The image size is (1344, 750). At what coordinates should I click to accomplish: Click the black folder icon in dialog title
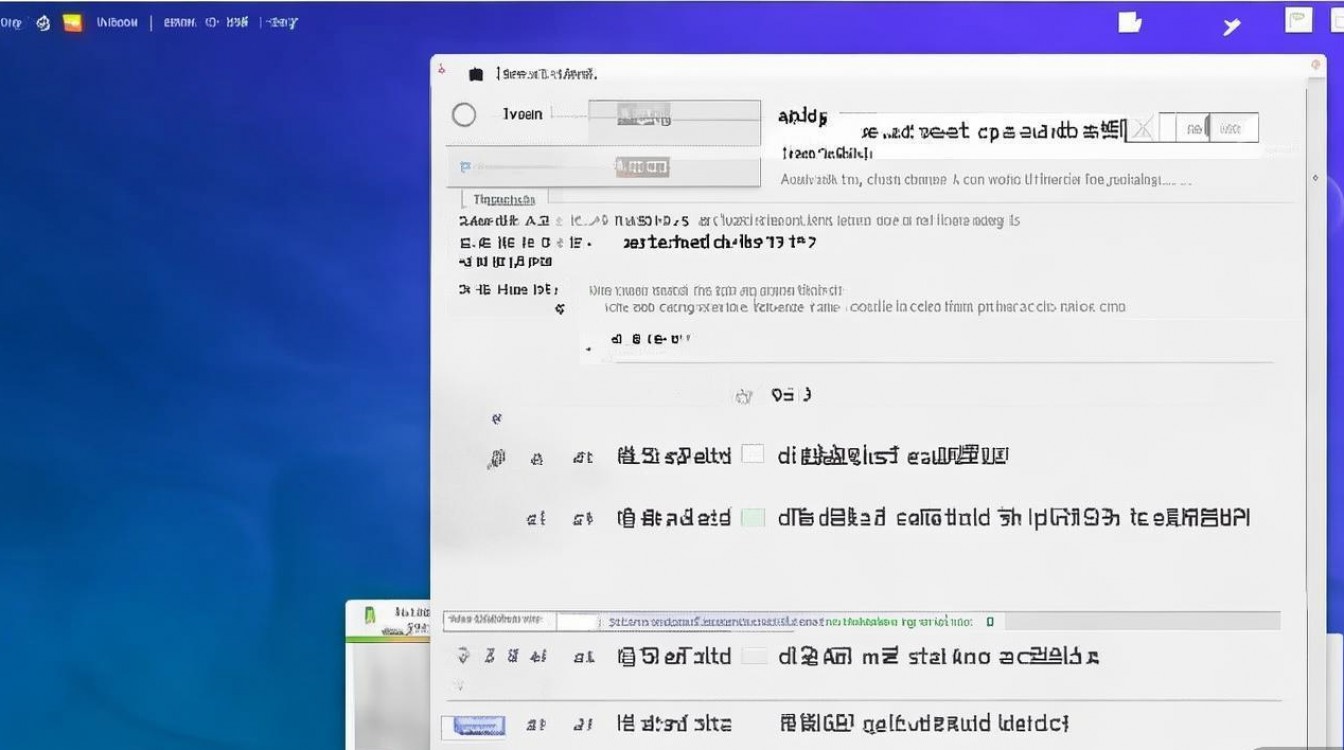click(476, 74)
